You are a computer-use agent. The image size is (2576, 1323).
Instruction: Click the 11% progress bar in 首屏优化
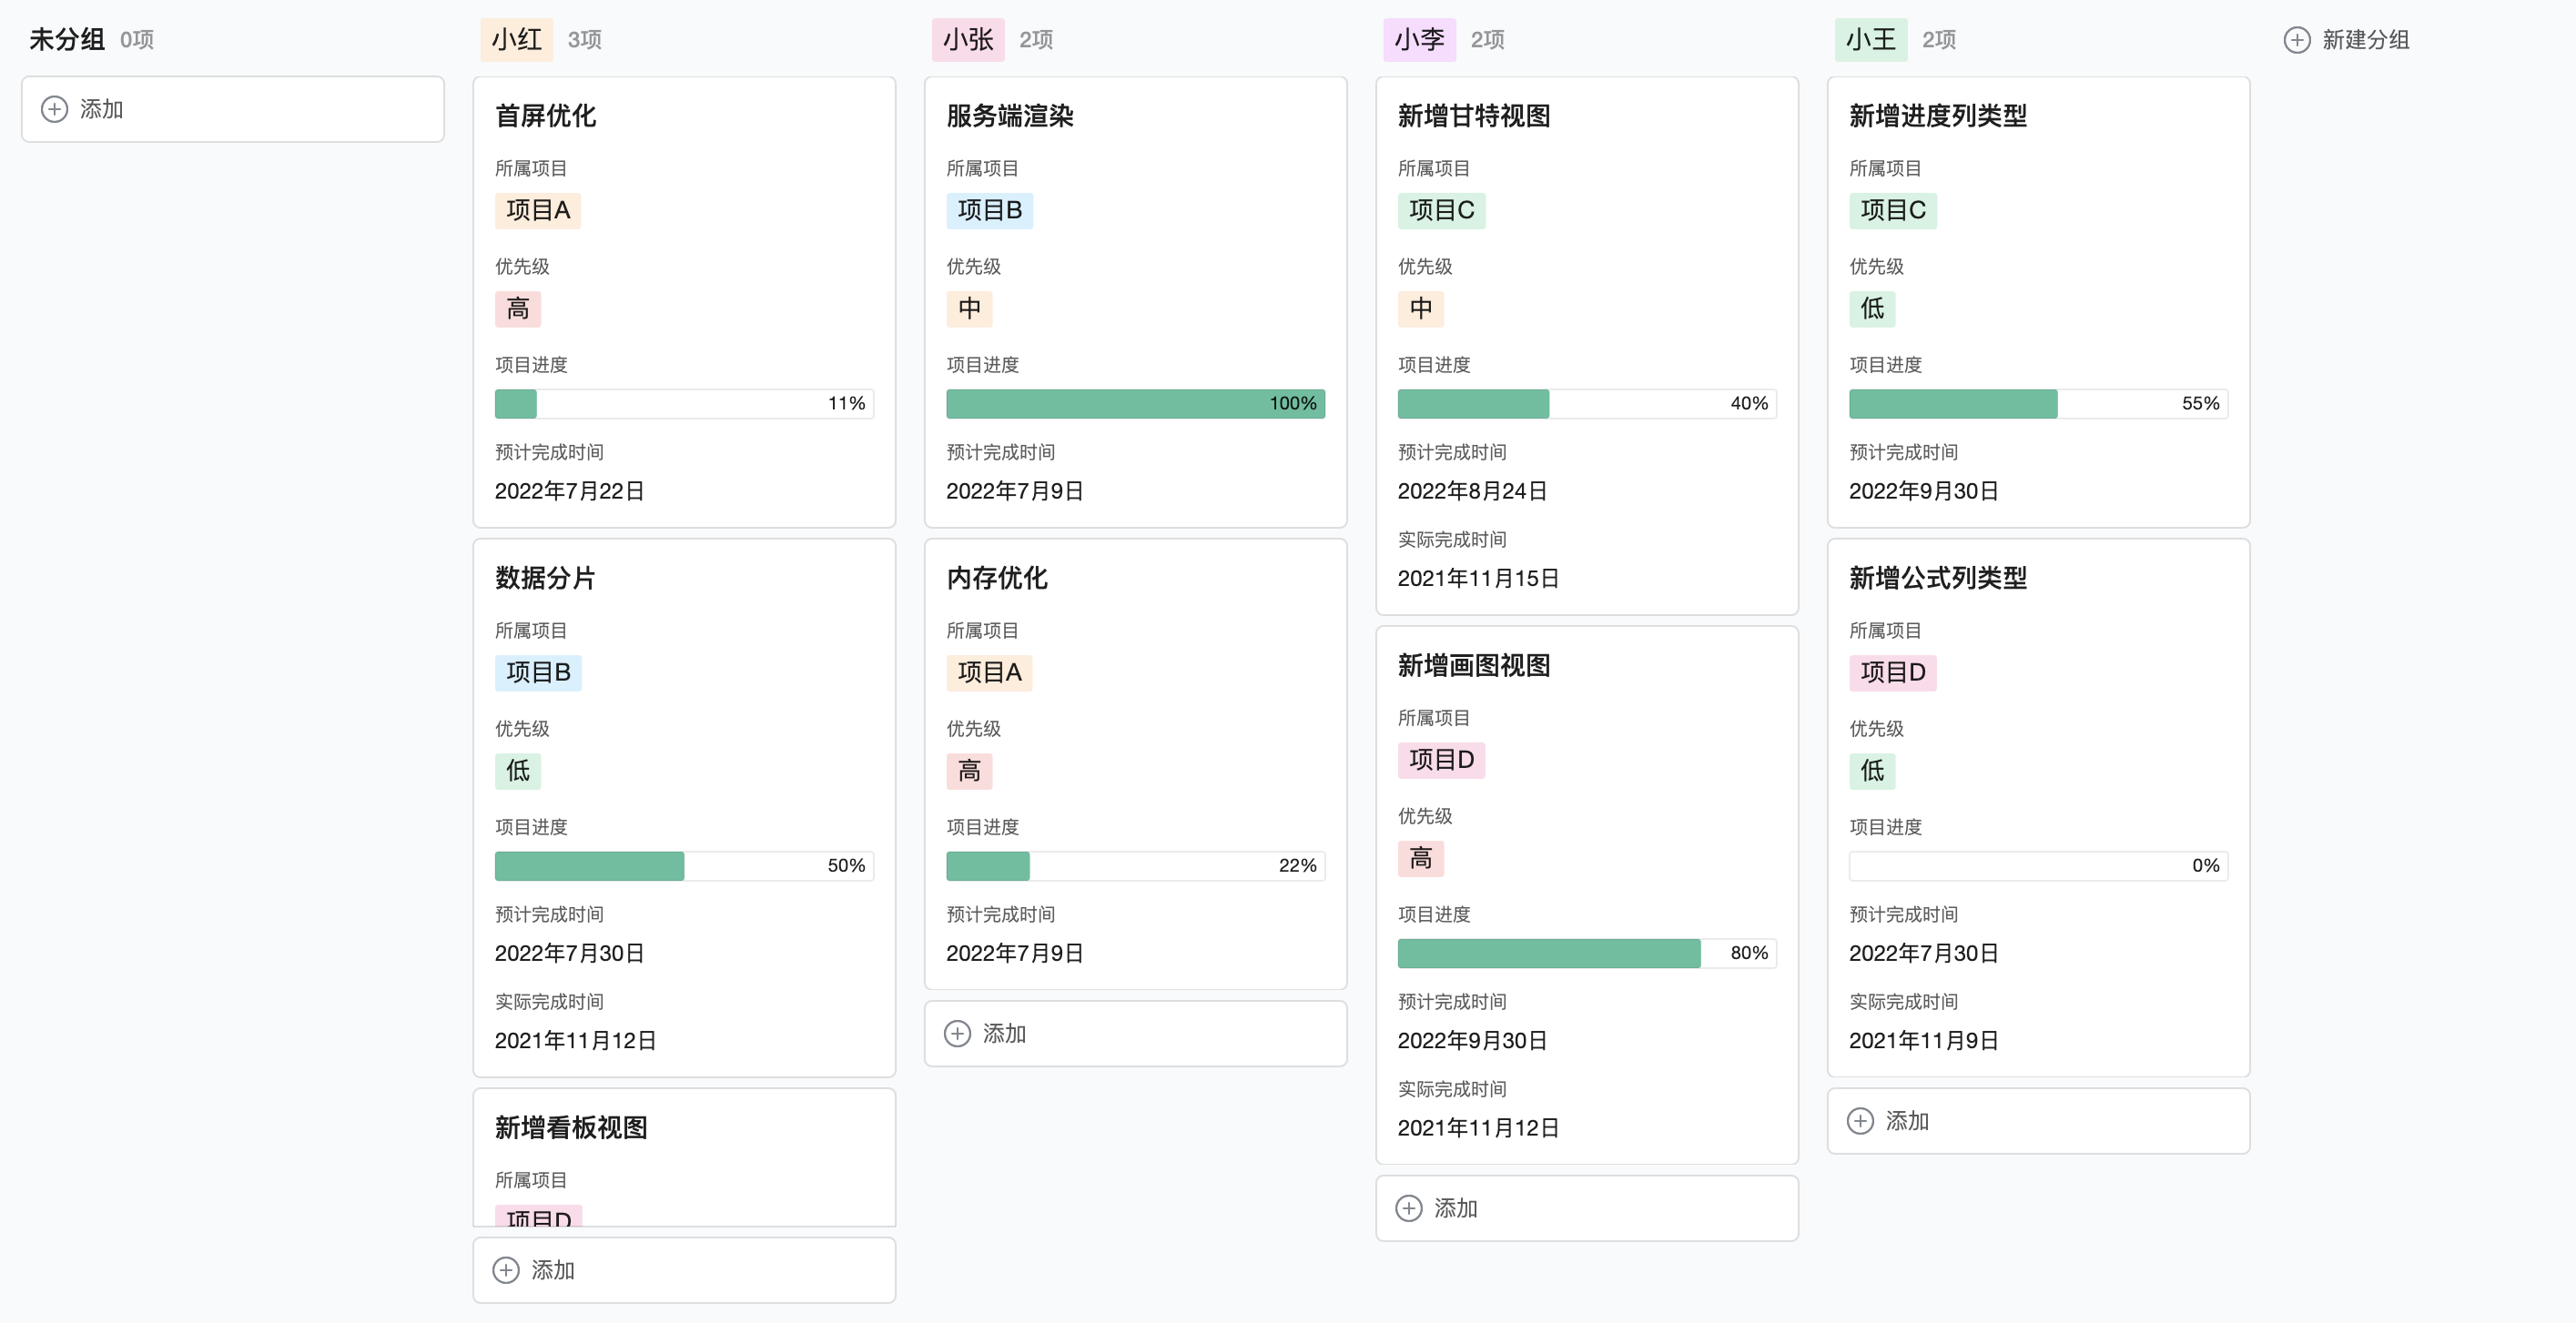point(684,403)
